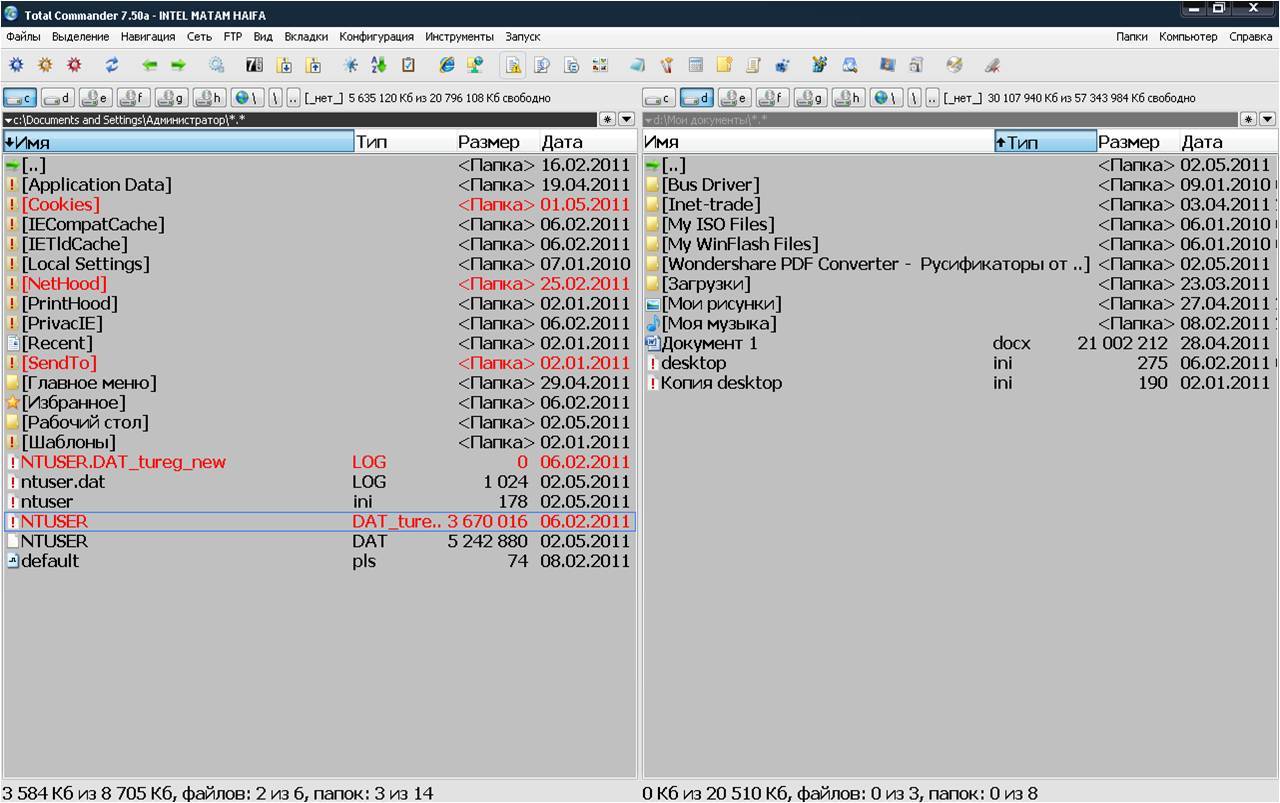
Task: Open the Компьютер menu button
Action: [x=1188, y=37]
